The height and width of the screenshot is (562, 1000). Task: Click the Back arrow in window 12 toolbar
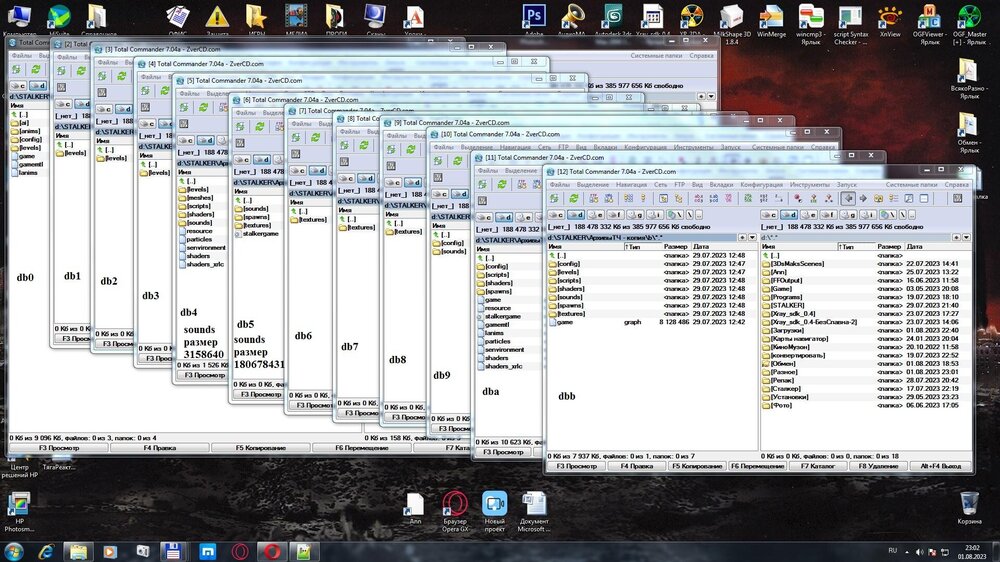point(849,199)
